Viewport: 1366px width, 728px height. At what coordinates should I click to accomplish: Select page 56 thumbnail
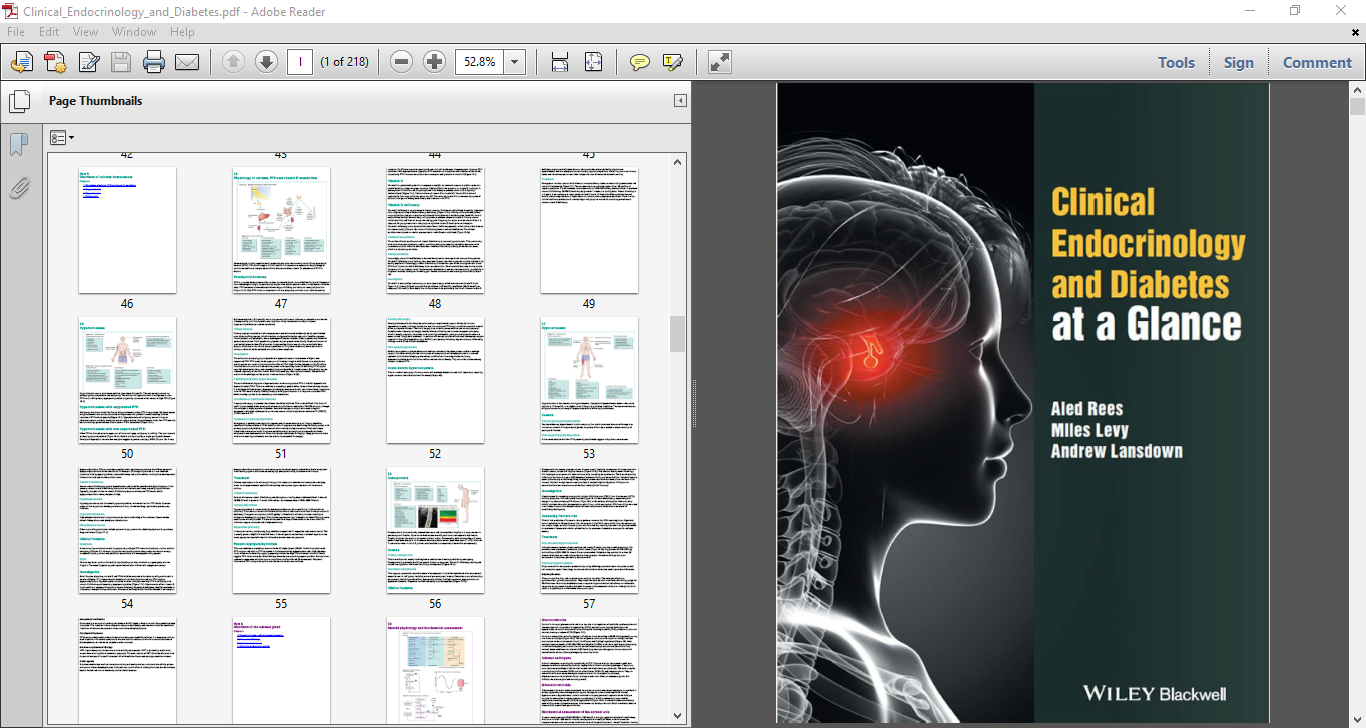435,530
